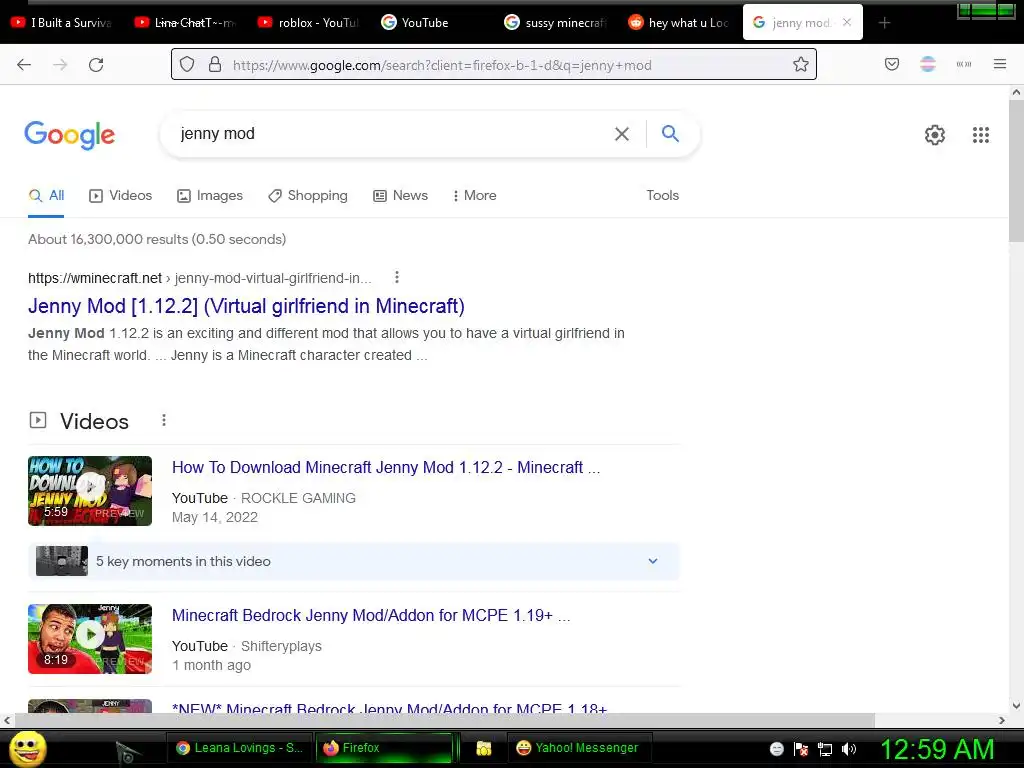Image resolution: width=1024 pixels, height=768 pixels.
Task: Save page to Pocket icon
Action: tap(892, 64)
